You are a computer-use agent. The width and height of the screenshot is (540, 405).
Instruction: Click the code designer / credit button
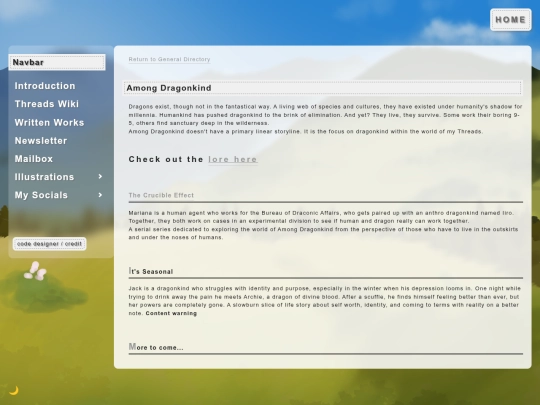[x=49, y=244]
